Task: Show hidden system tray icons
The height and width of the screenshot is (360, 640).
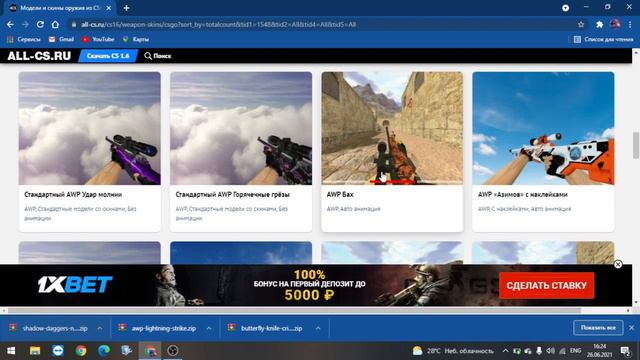Action: click(505, 351)
